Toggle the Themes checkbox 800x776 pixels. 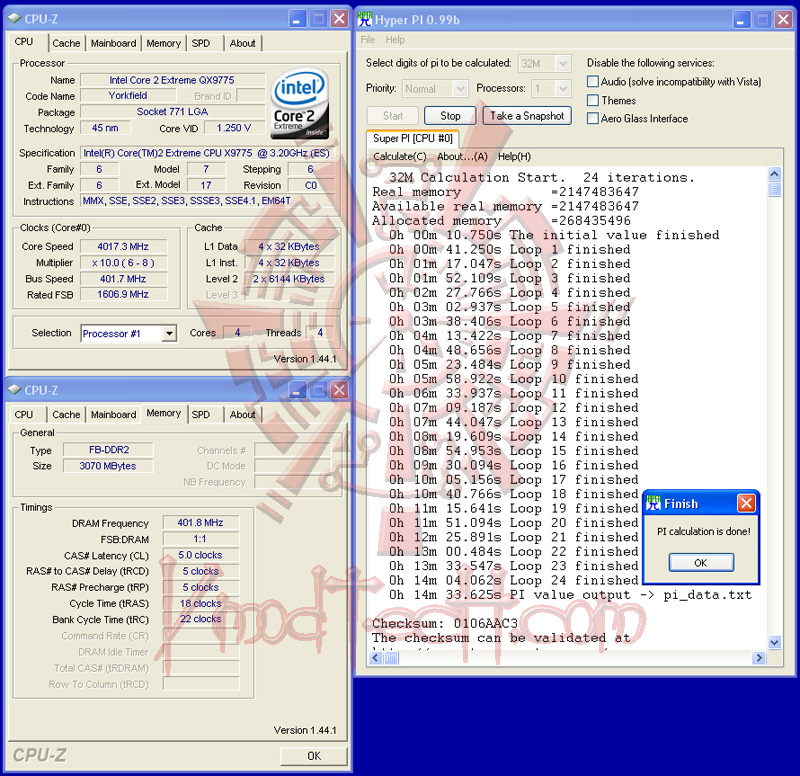593,100
